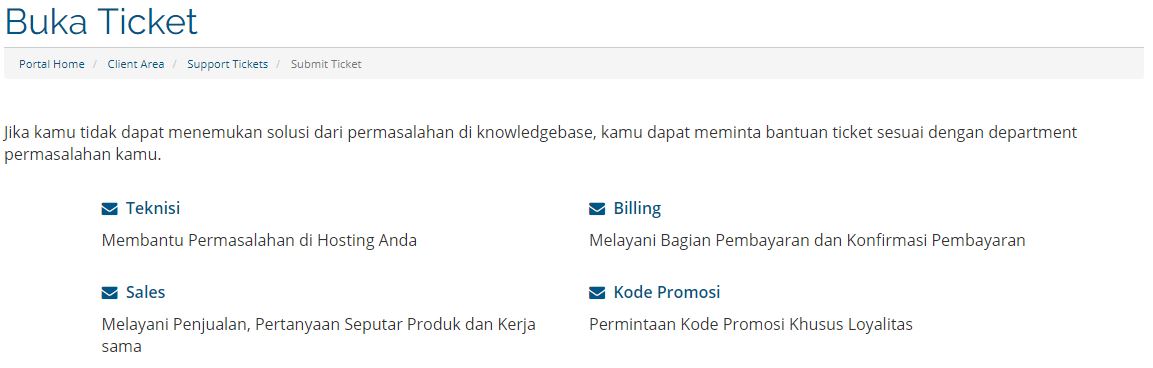Viewport: 1153px width, 368px height.
Task: Open the Teknisi department ticket form
Action: [153, 208]
